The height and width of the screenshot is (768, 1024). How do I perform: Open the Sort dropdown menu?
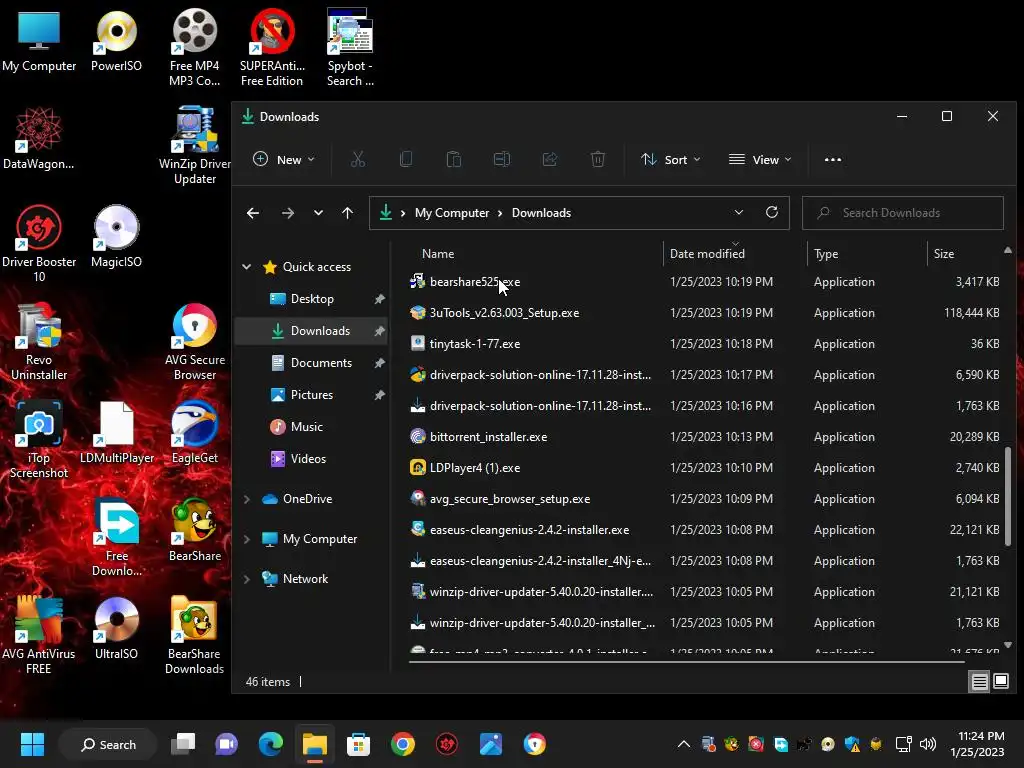[x=671, y=159]
